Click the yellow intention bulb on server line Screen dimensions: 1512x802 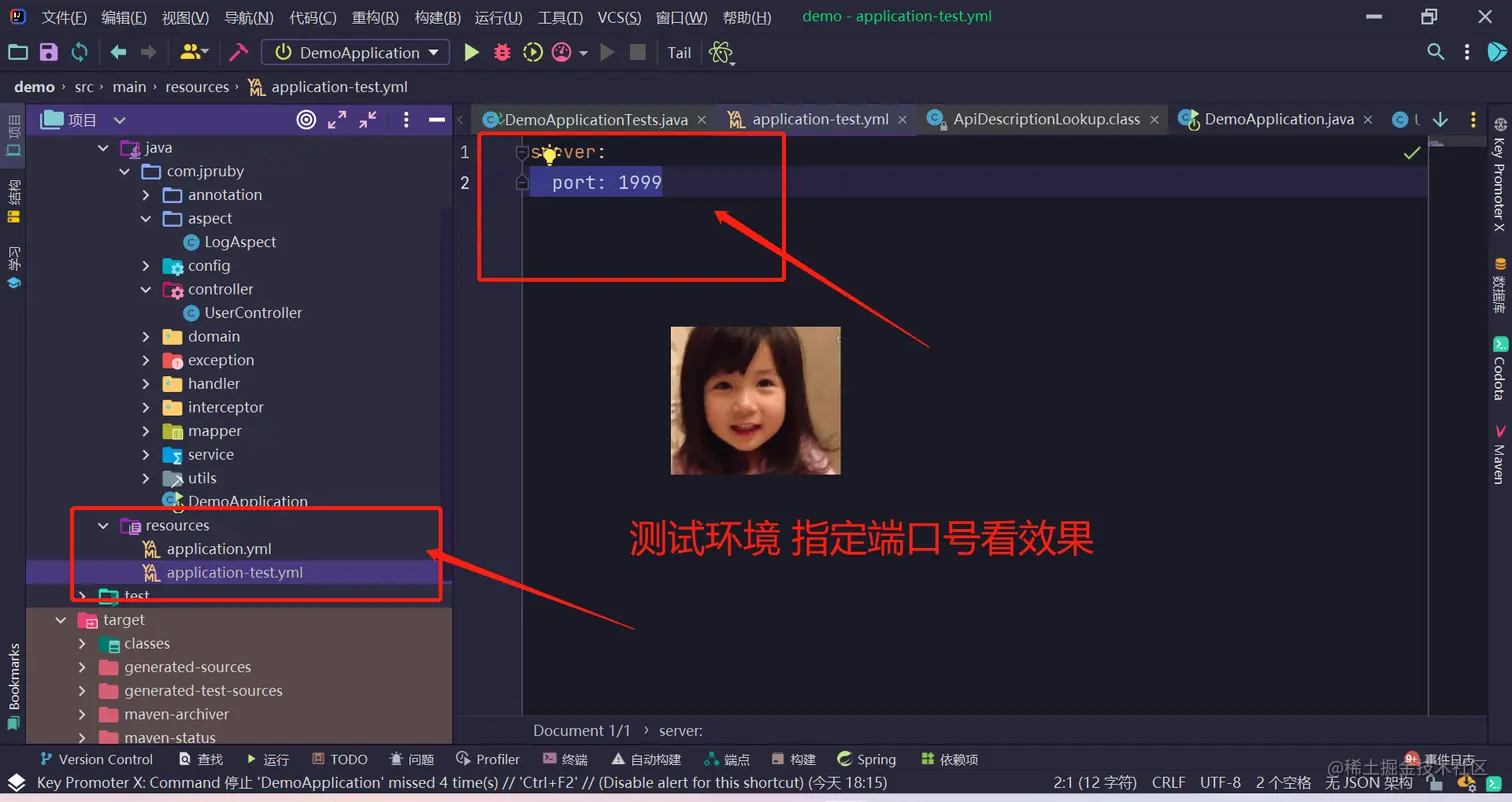[549, 155]
